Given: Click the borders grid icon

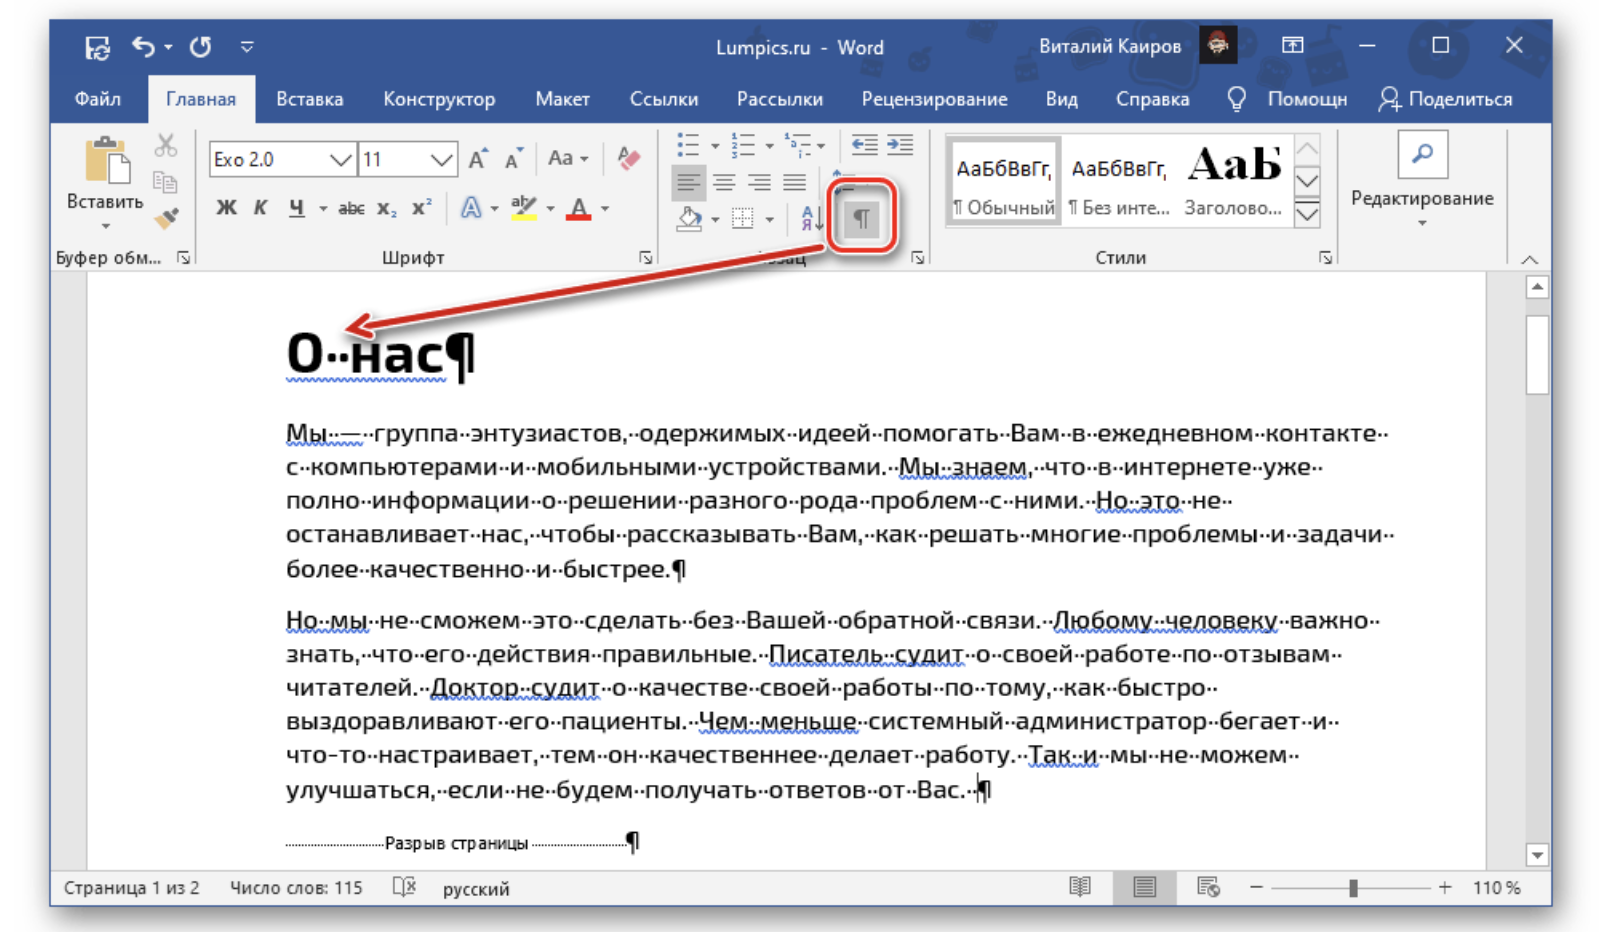Looking at the screenshot, I should [x=743, y=218].
